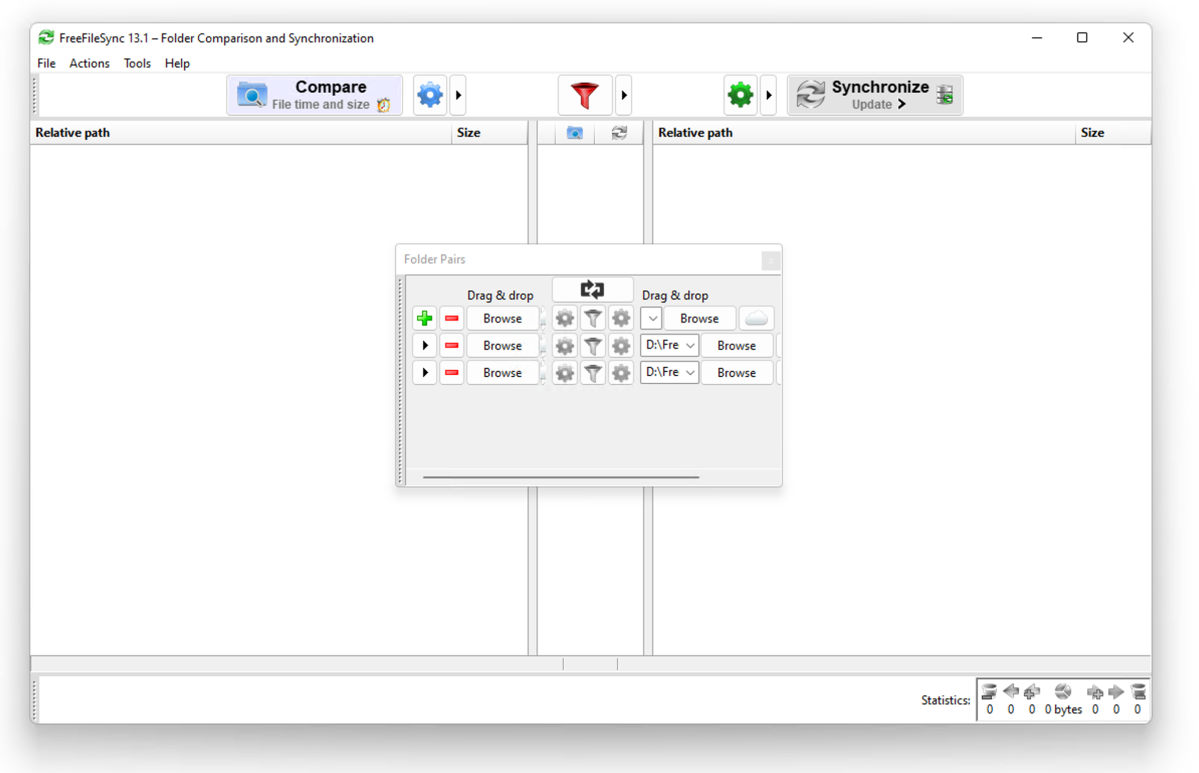Screen dimensions: 1199x773
Task: Click the '0 bytes' statistics value
Action: pyautogui.click(x=1063, y=710)
